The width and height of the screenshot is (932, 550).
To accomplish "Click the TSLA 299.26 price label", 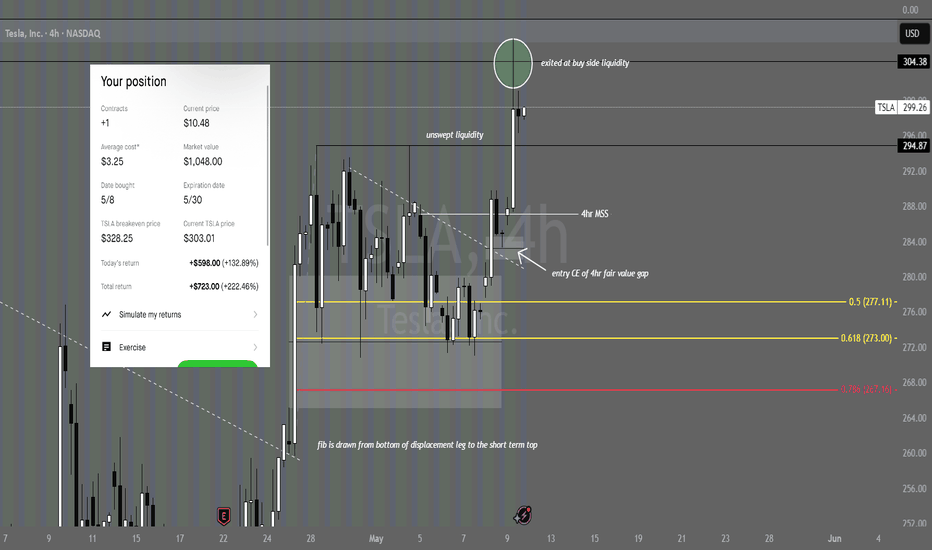I will 902,107.
